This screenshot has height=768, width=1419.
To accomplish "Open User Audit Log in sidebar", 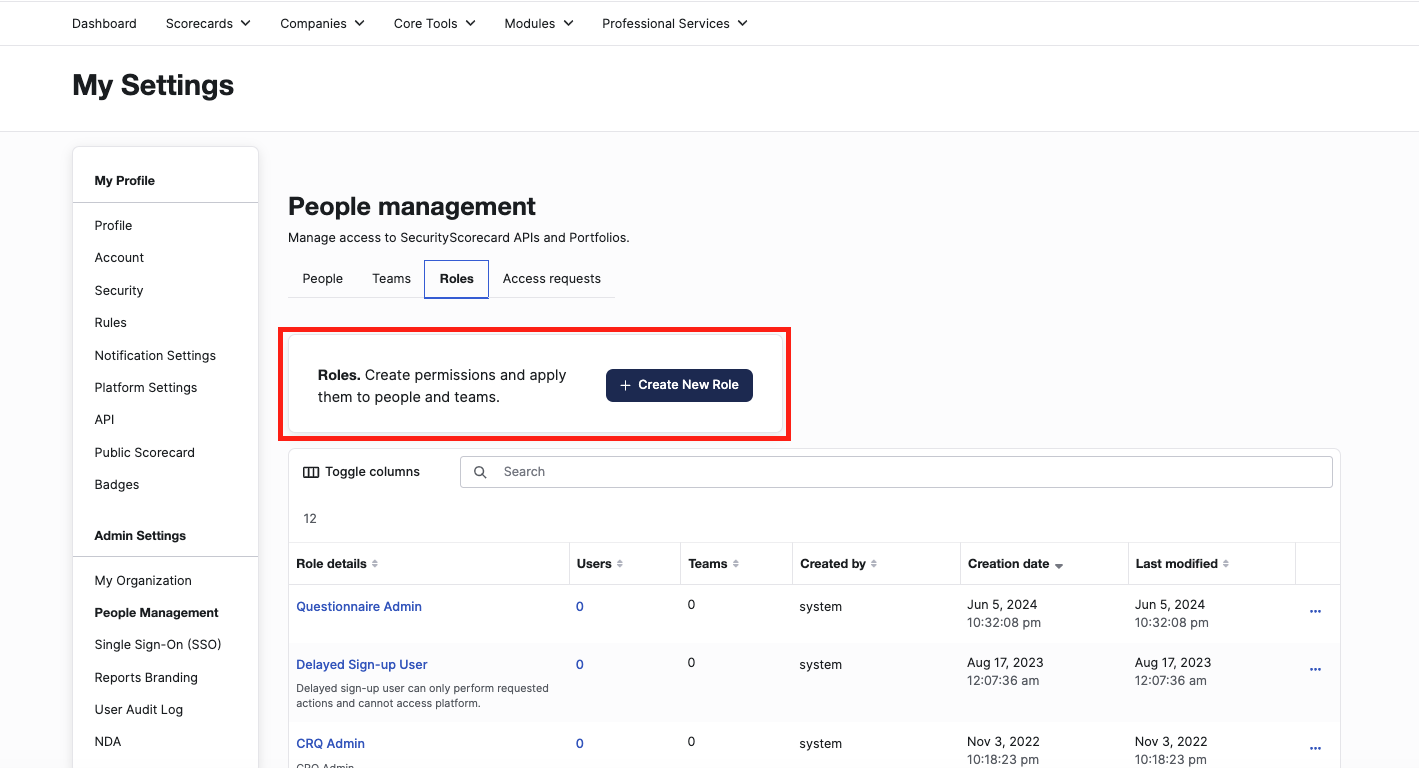I will [x=138, y=710].
